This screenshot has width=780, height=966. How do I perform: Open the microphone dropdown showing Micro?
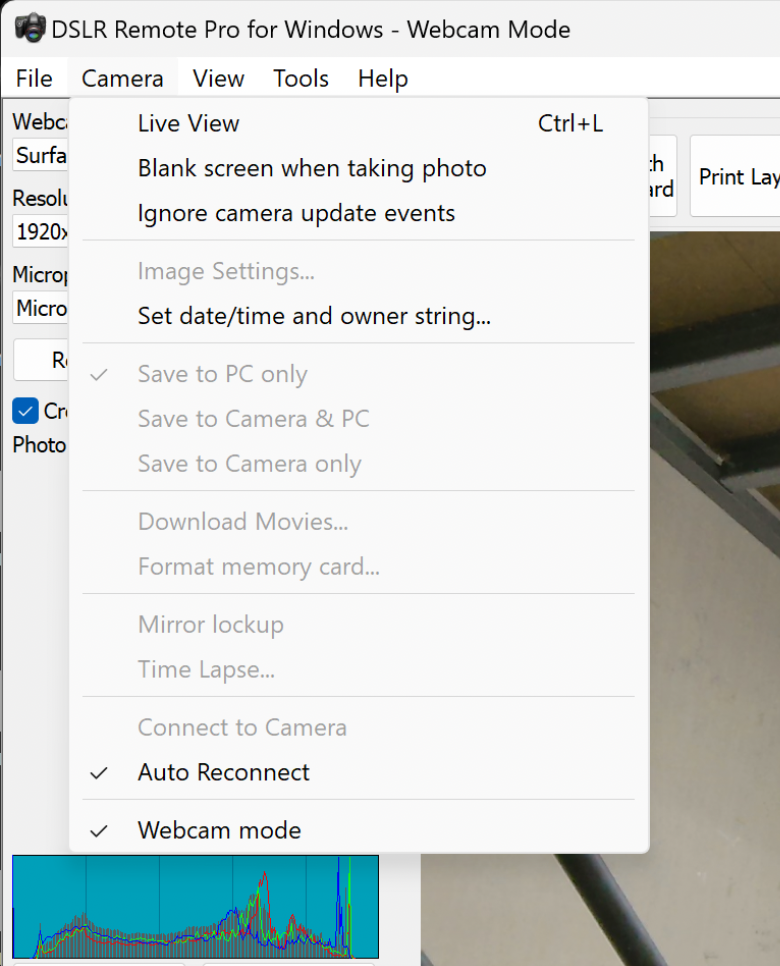(x=41, y=308)
